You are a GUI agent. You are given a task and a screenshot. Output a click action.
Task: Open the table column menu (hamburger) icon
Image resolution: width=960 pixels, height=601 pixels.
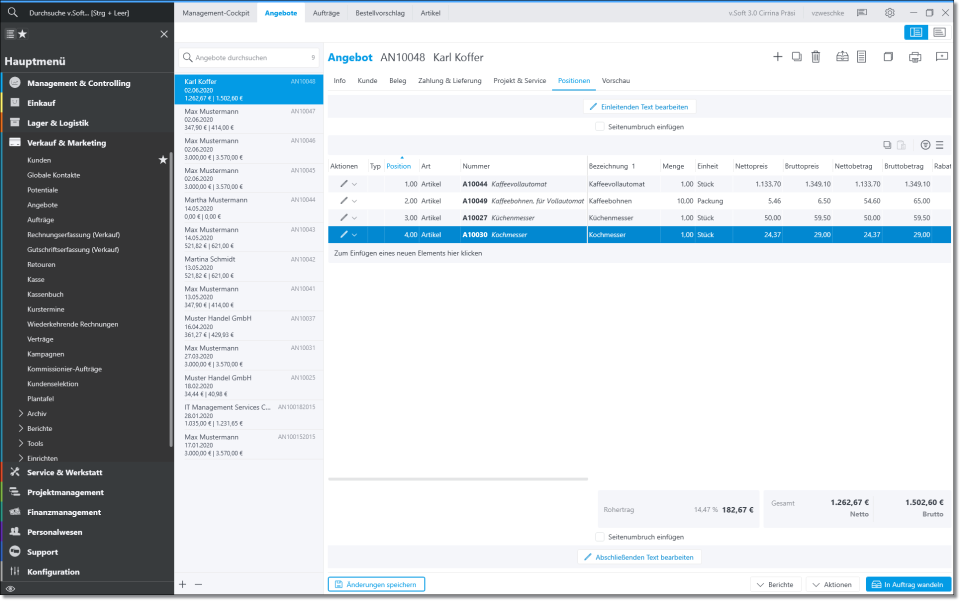[940, 145]
